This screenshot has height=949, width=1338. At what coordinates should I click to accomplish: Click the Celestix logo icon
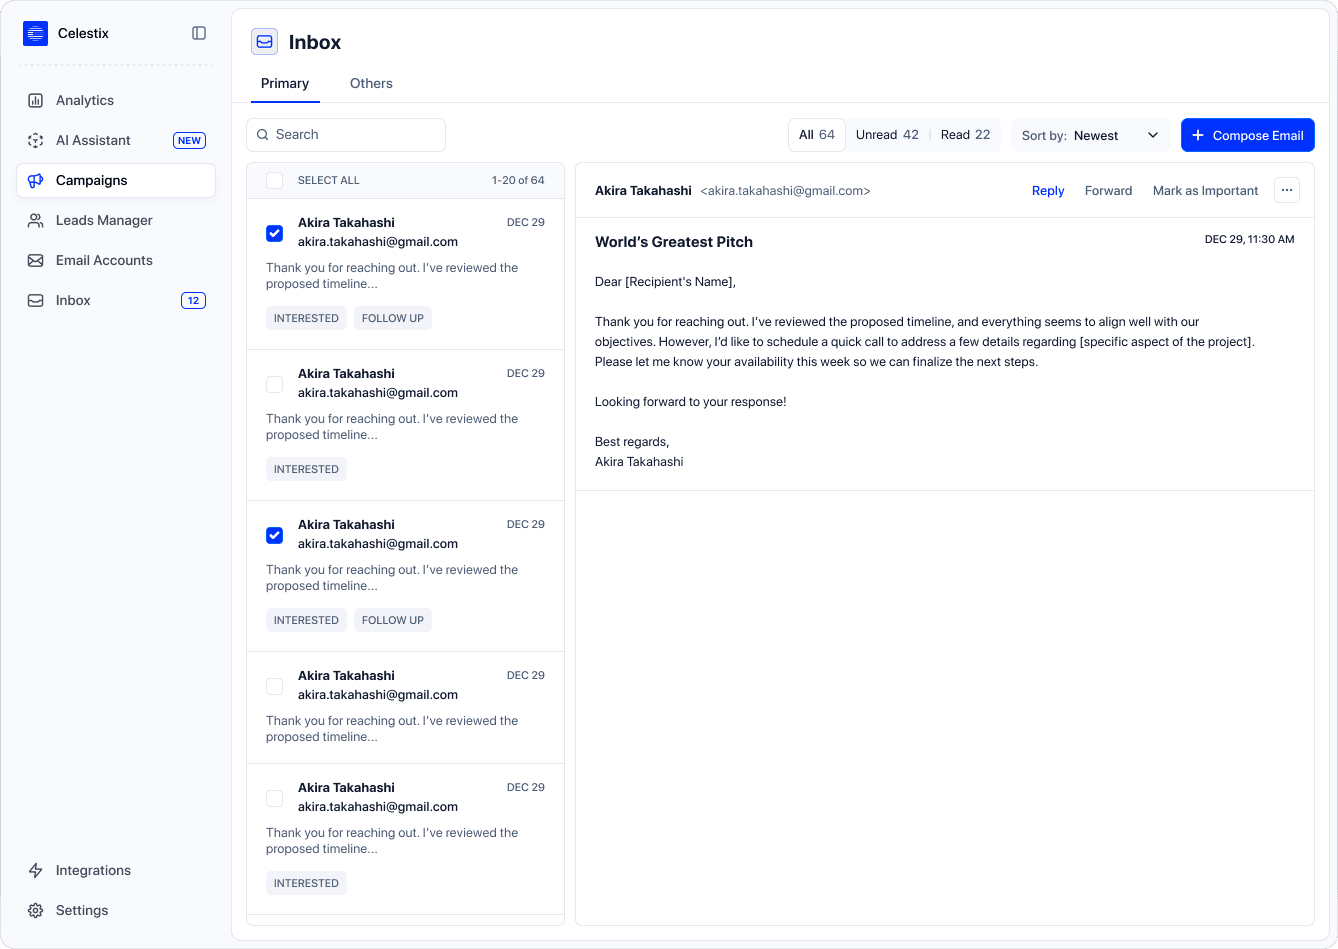36,34
